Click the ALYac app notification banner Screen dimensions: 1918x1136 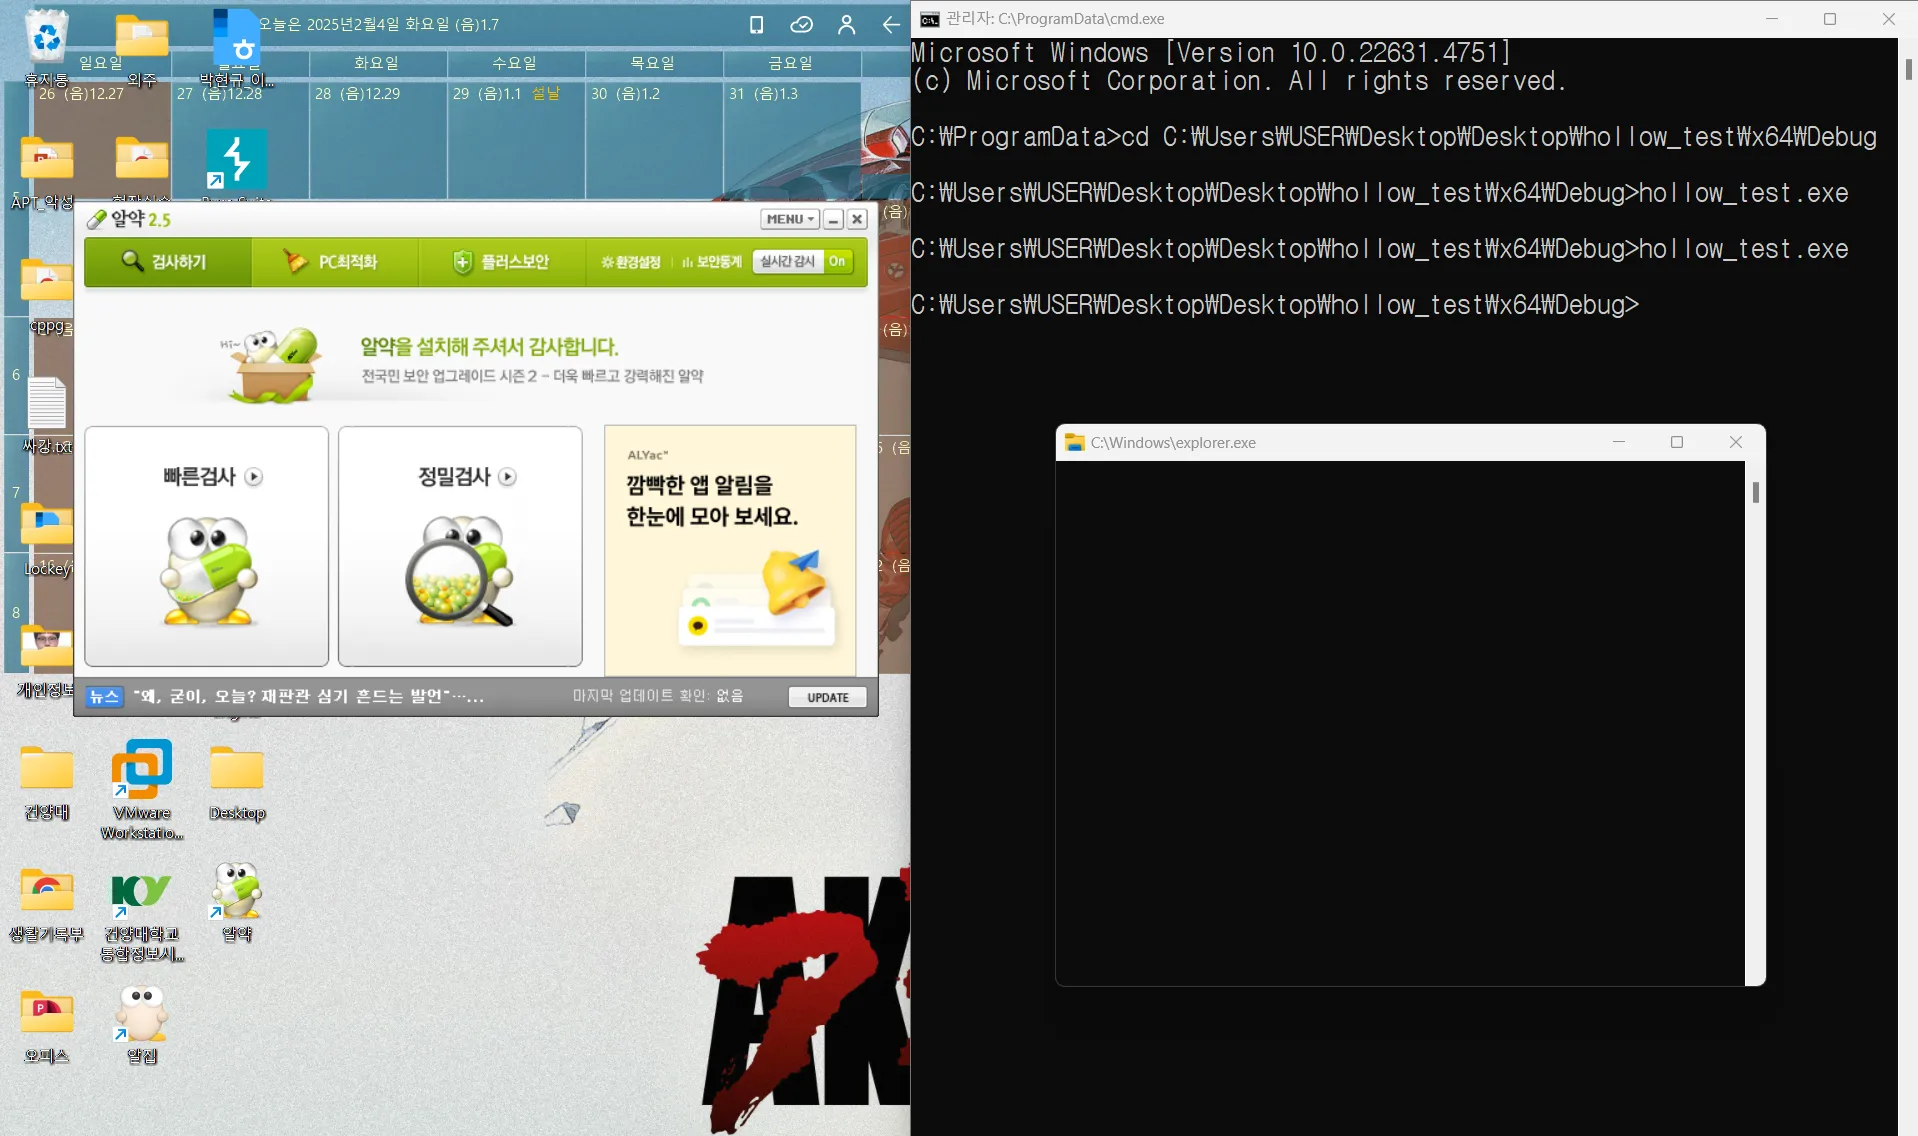[730, 550]
